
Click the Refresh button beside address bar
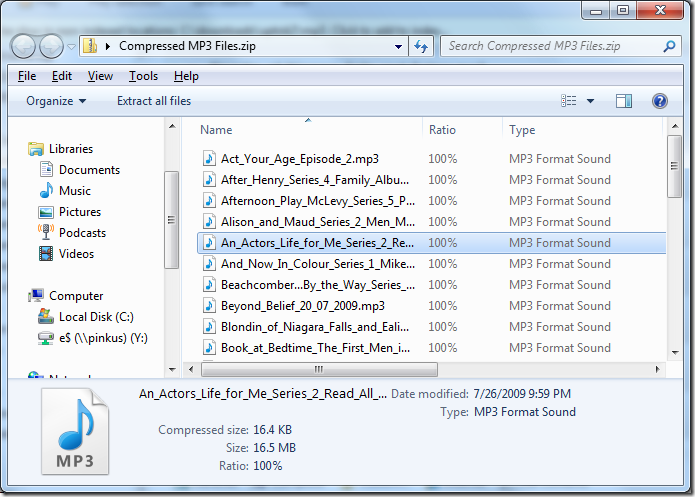(421, 46)
